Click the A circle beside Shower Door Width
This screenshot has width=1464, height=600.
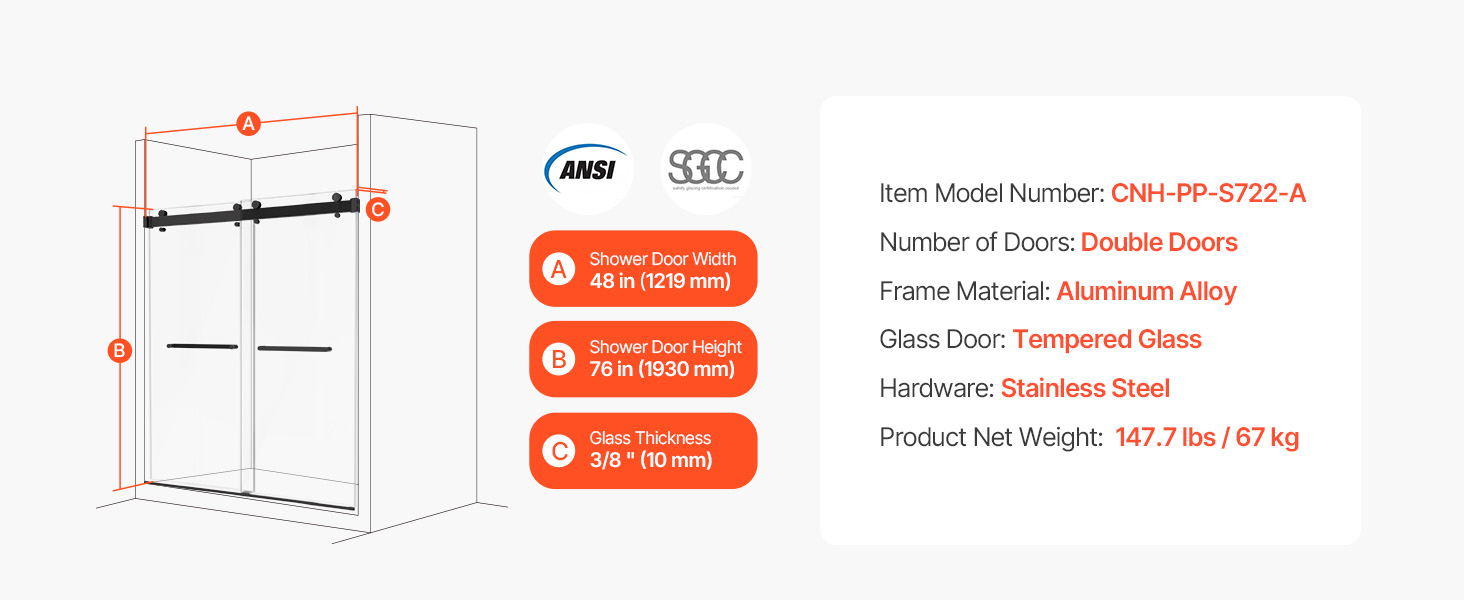(x=558, y=269)
